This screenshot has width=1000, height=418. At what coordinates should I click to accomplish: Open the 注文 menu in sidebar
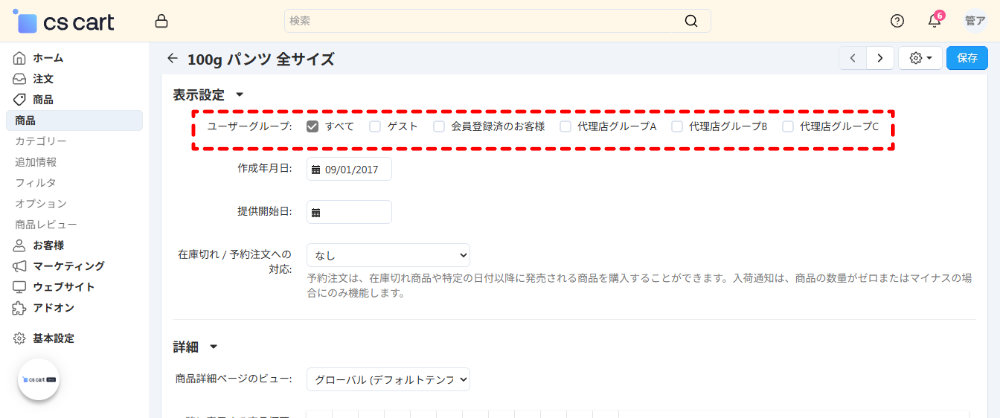[43, 78]
